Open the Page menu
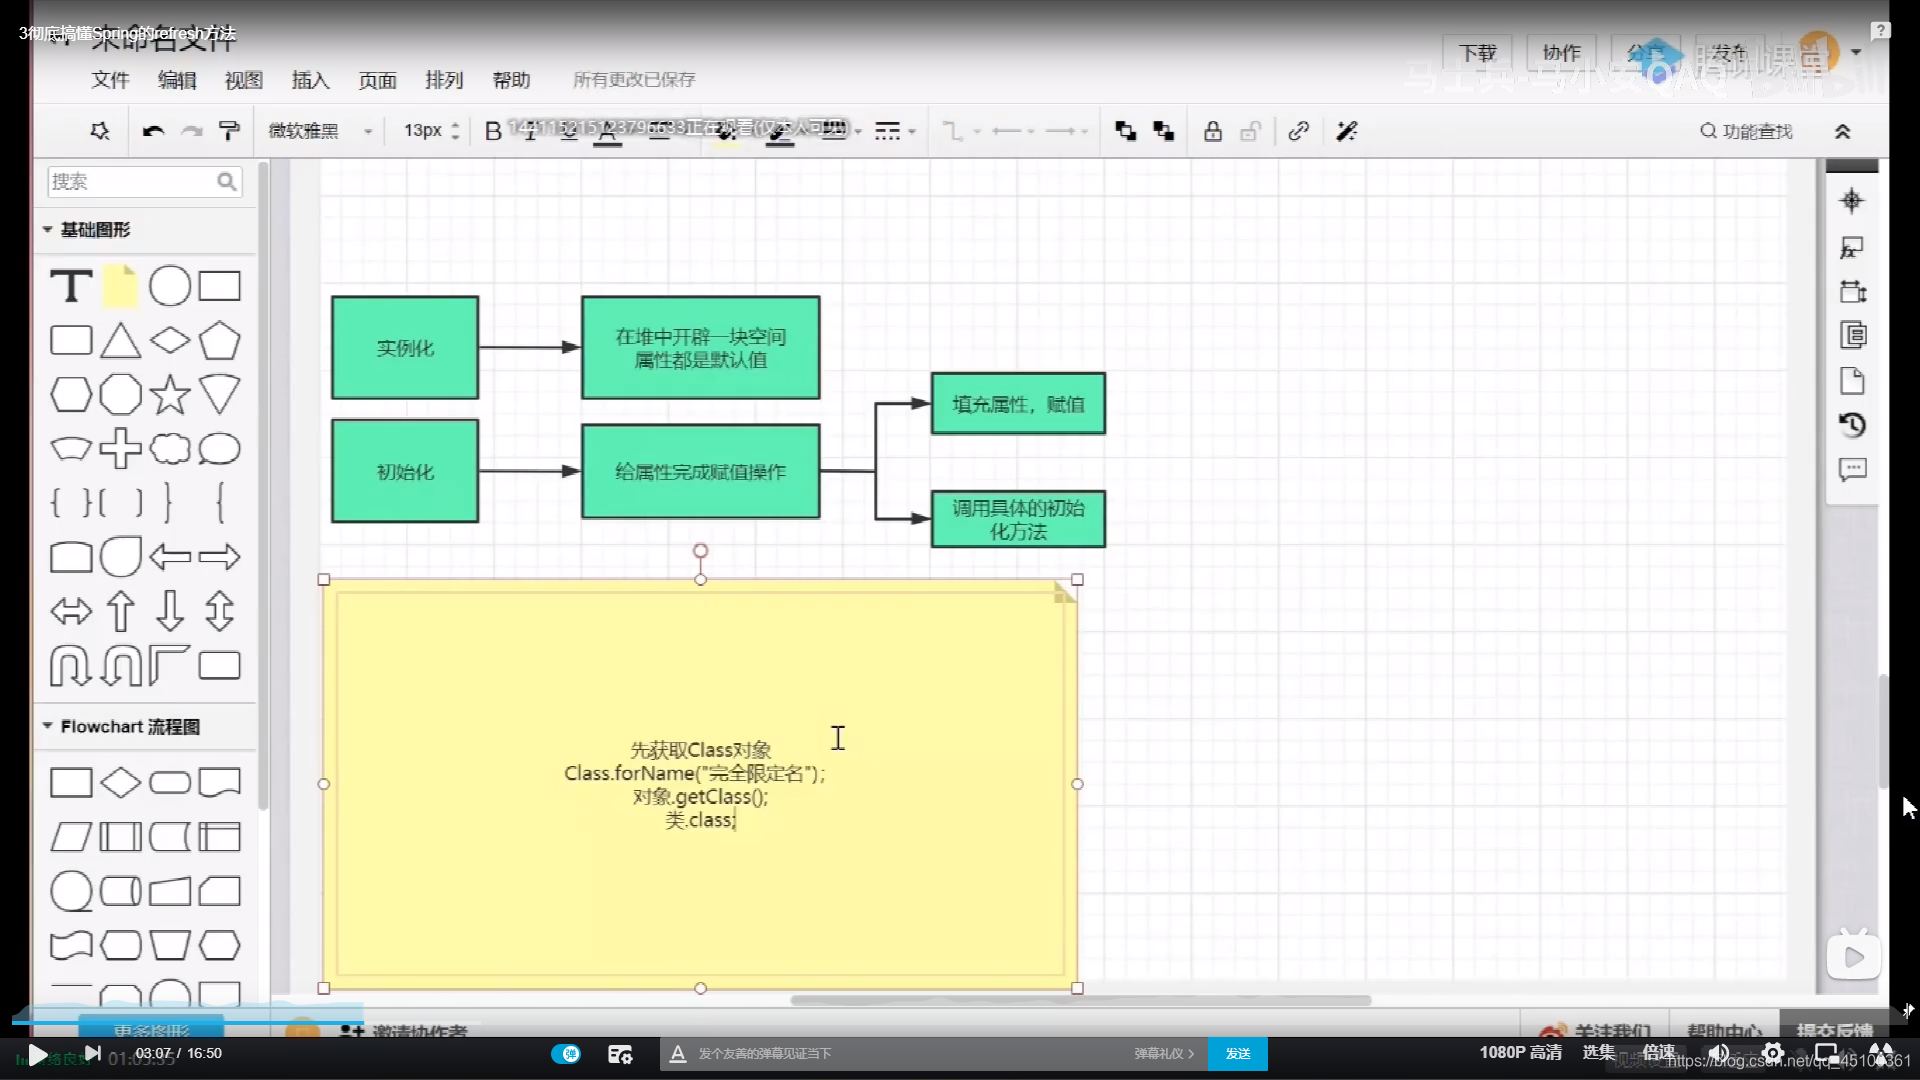The image size is (1920, 1080). tap(377, 80)
